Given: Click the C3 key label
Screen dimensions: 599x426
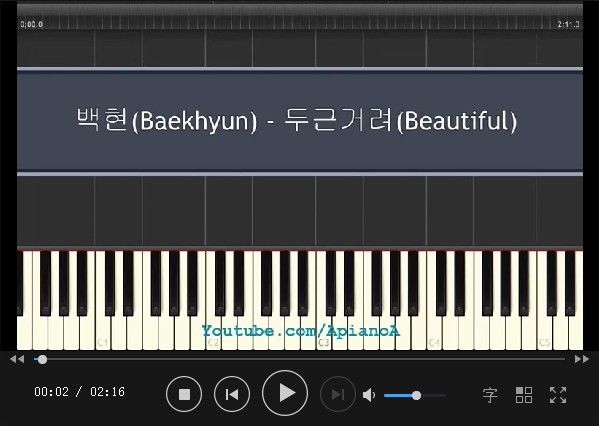Looking at the screenshot, I should (324, 342).
